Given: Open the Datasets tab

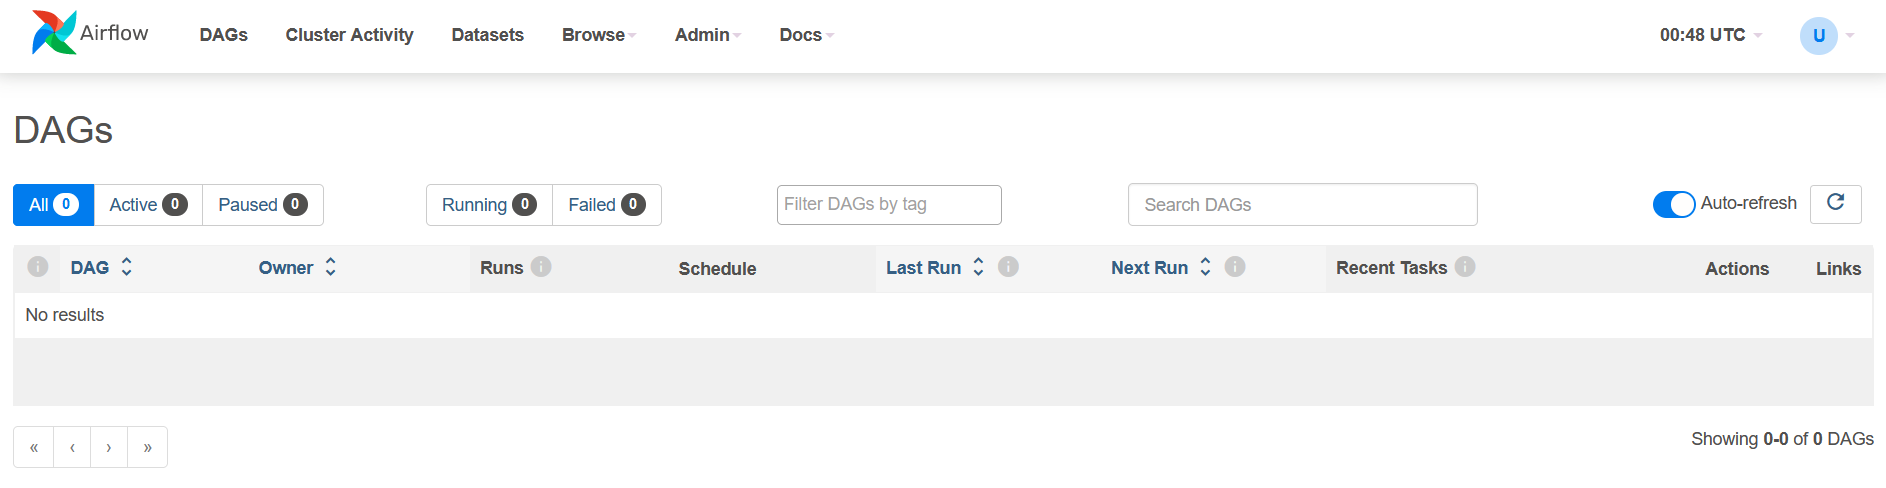Looking at the screenshot, I should point(487,35).
